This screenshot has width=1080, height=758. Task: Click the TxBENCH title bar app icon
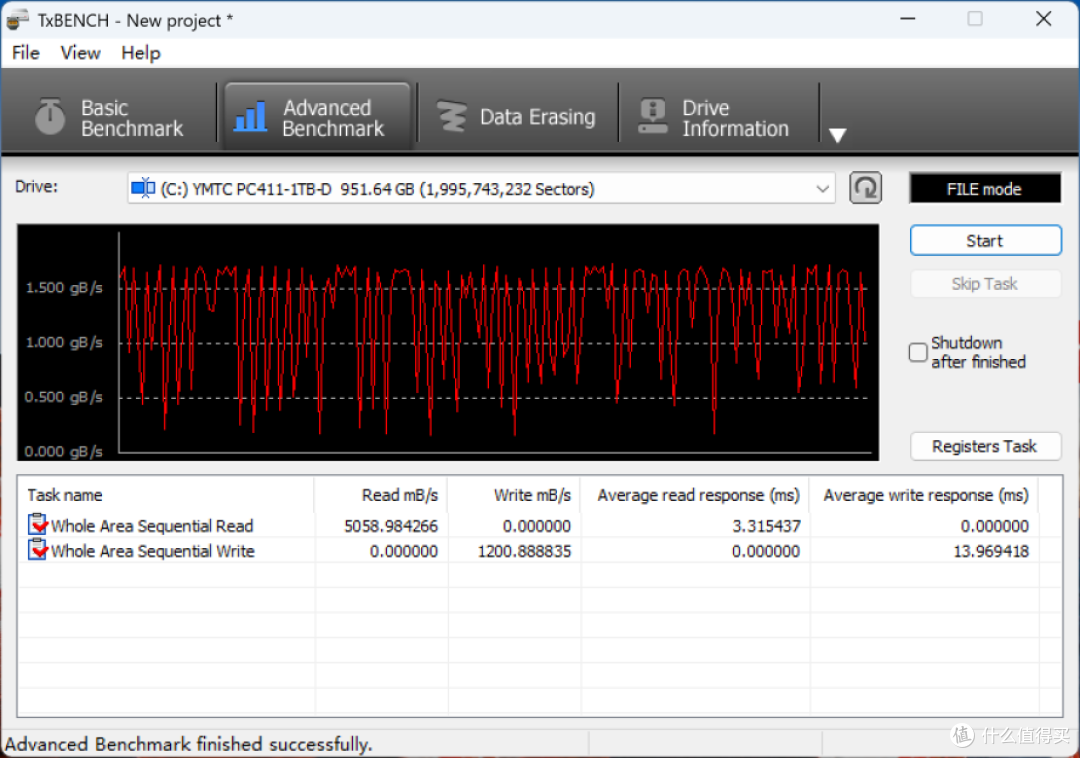[x=18, y=19]
